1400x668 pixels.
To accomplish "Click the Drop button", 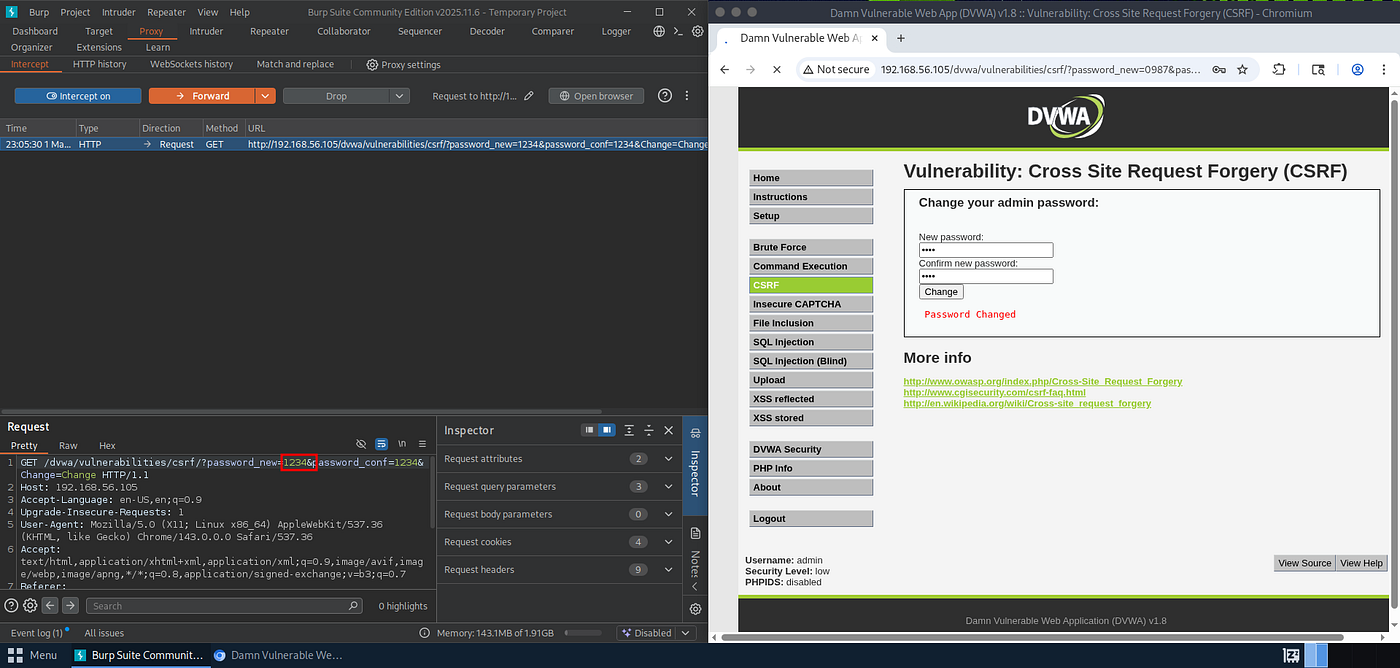I will (336, 96).
